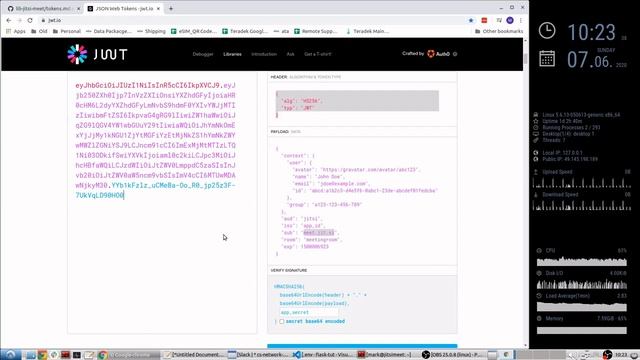This screenshot has height=360, width=640.
Task: Open the ata bookmark
Action: pos(281,31)
